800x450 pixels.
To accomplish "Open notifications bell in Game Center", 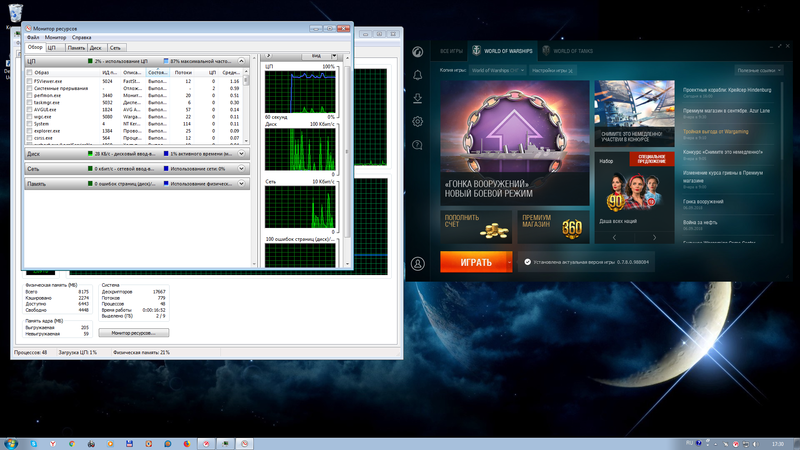I will coord(417,75).
